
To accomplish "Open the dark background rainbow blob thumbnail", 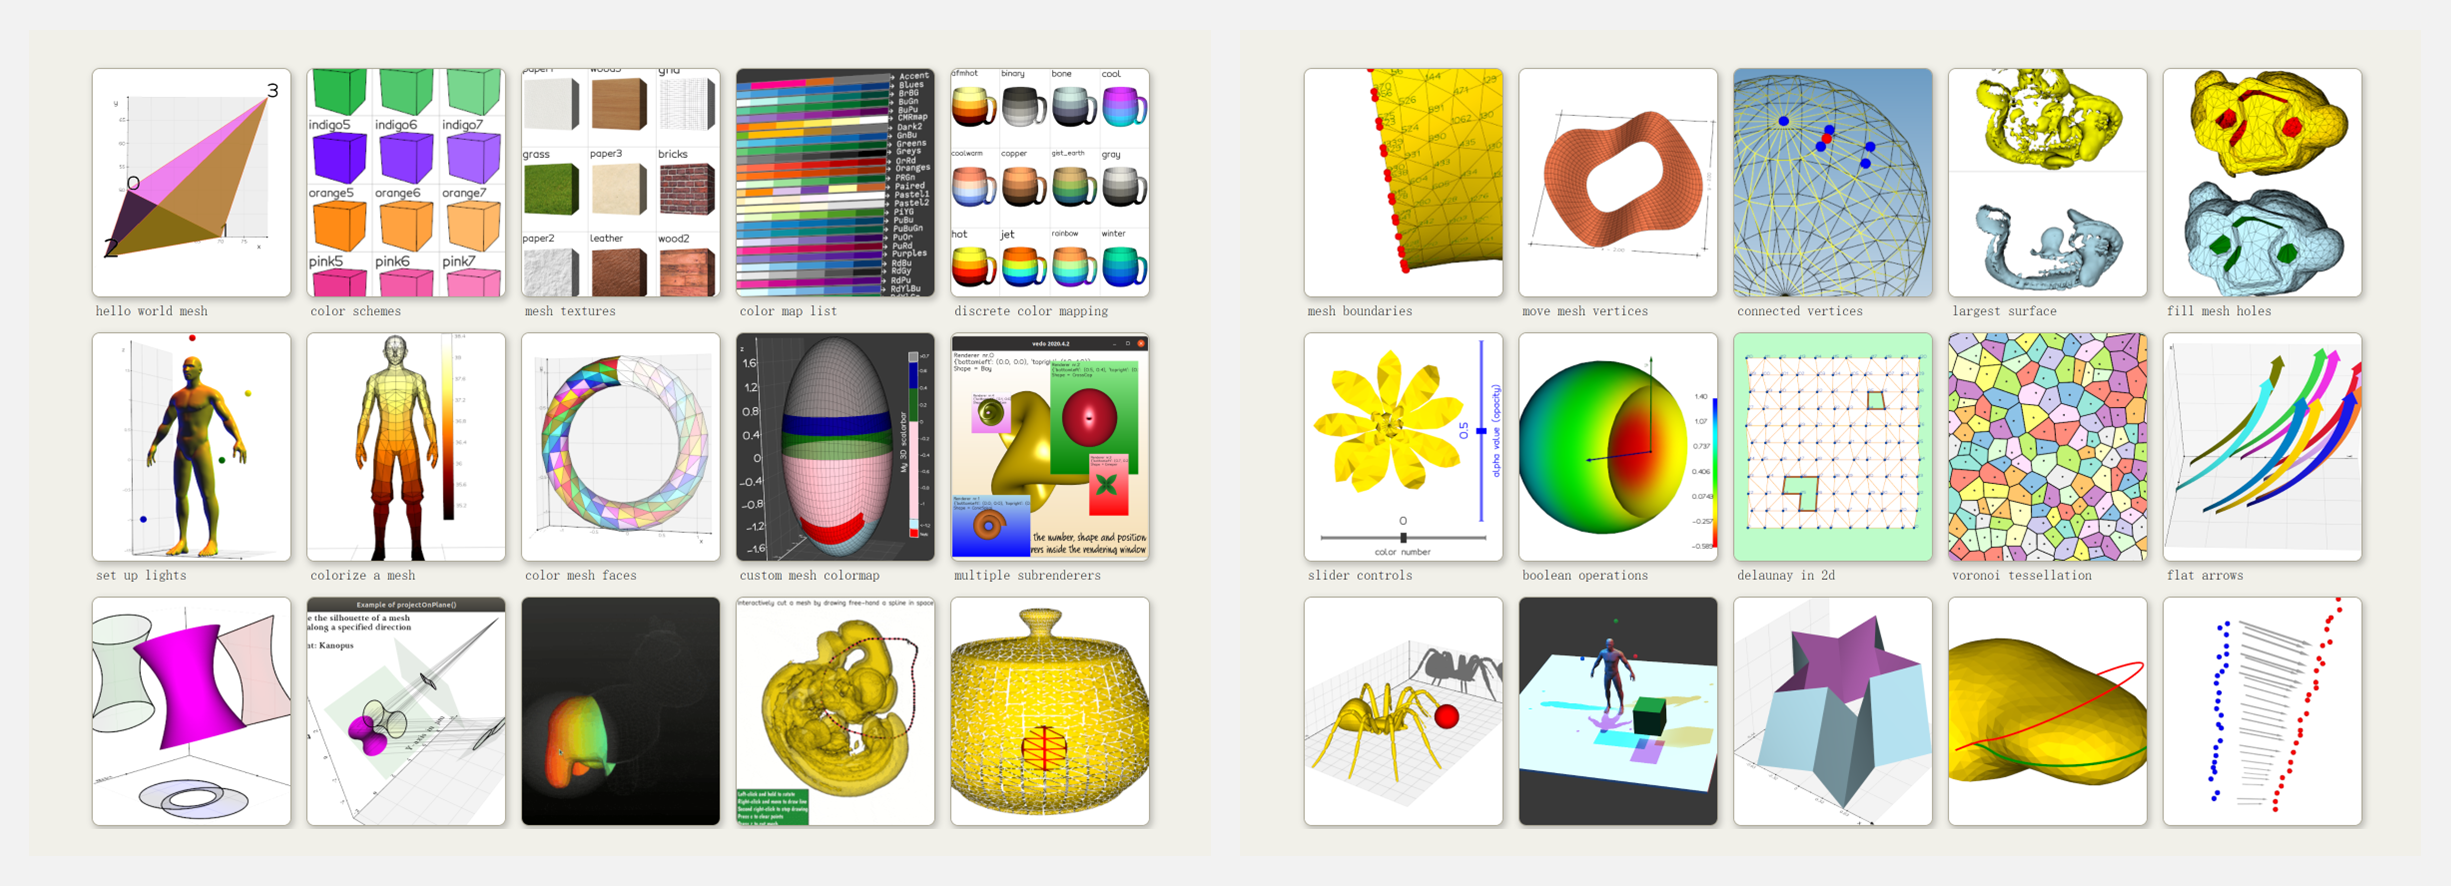I will 621,711.
